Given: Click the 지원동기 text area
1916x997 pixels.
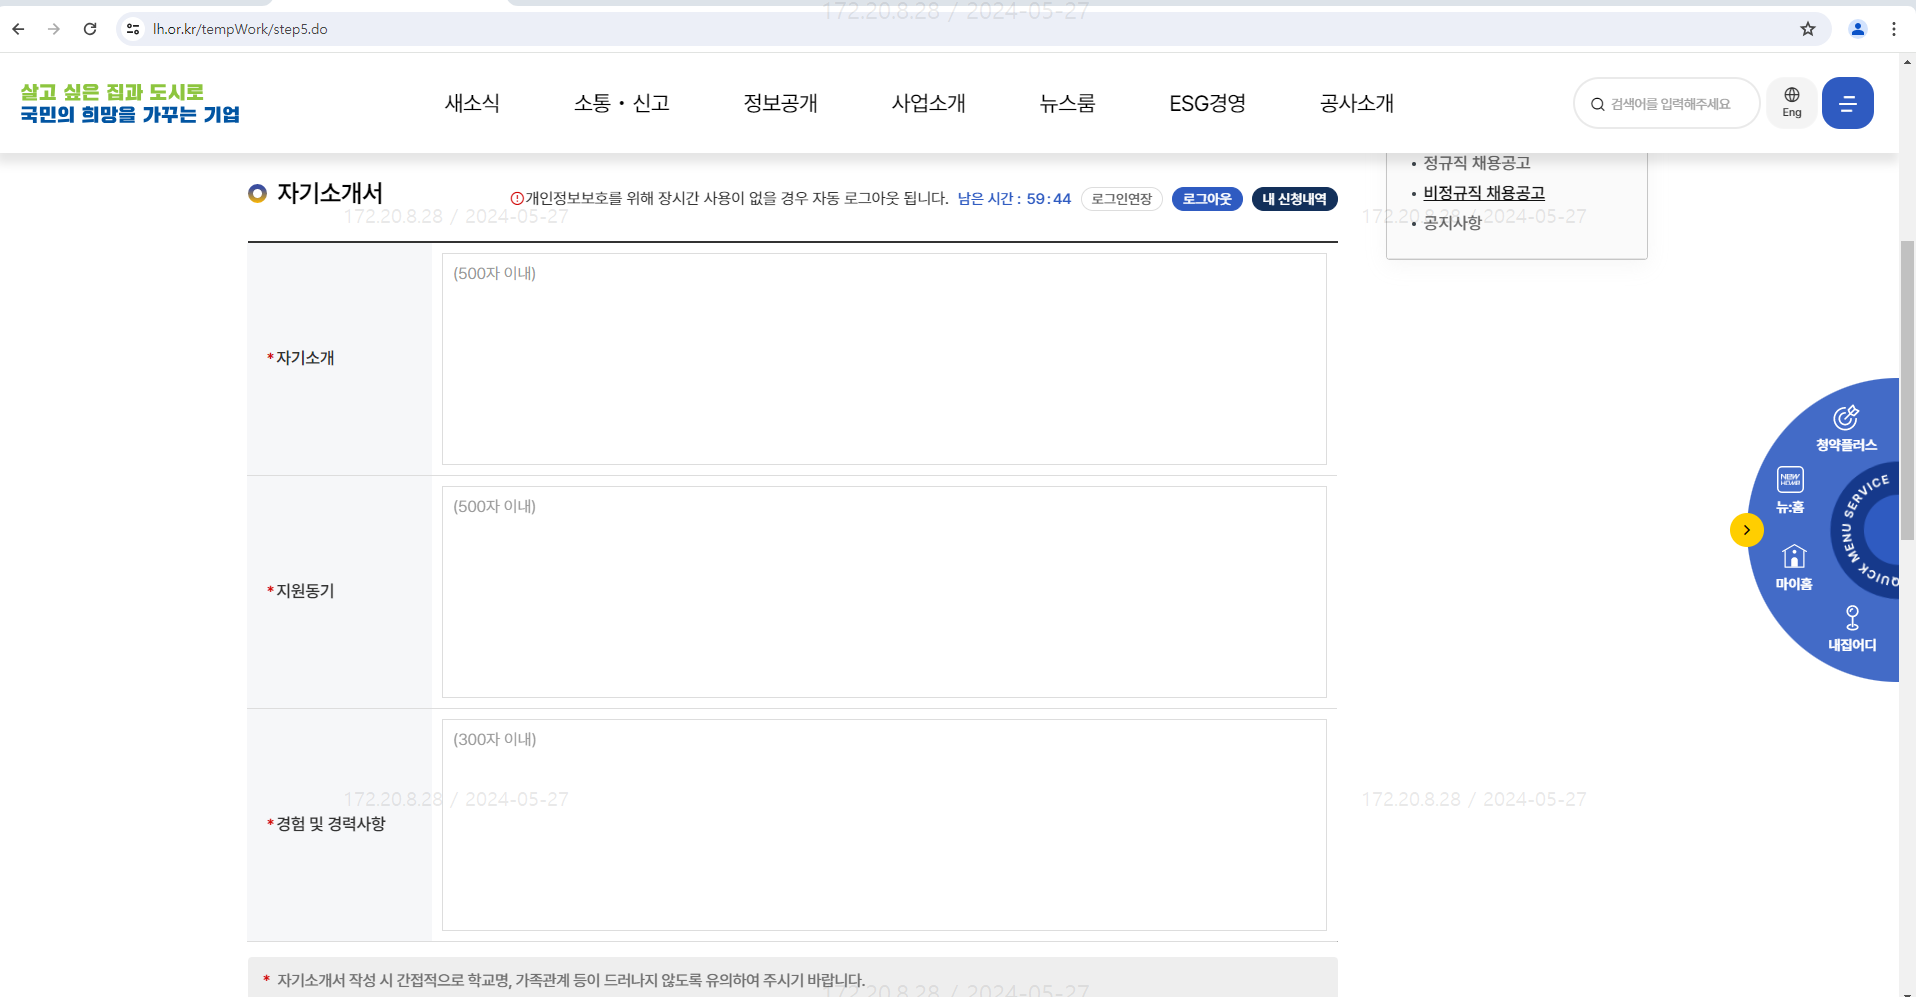Looking at the screenshot, I should 884,592.
